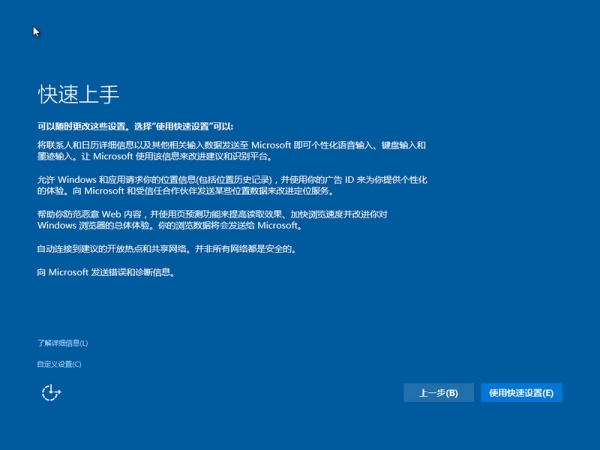Click the paragraph starting 允许 Windows 和应用
This screenshot has width=600, height=450.
coord(232,185)
